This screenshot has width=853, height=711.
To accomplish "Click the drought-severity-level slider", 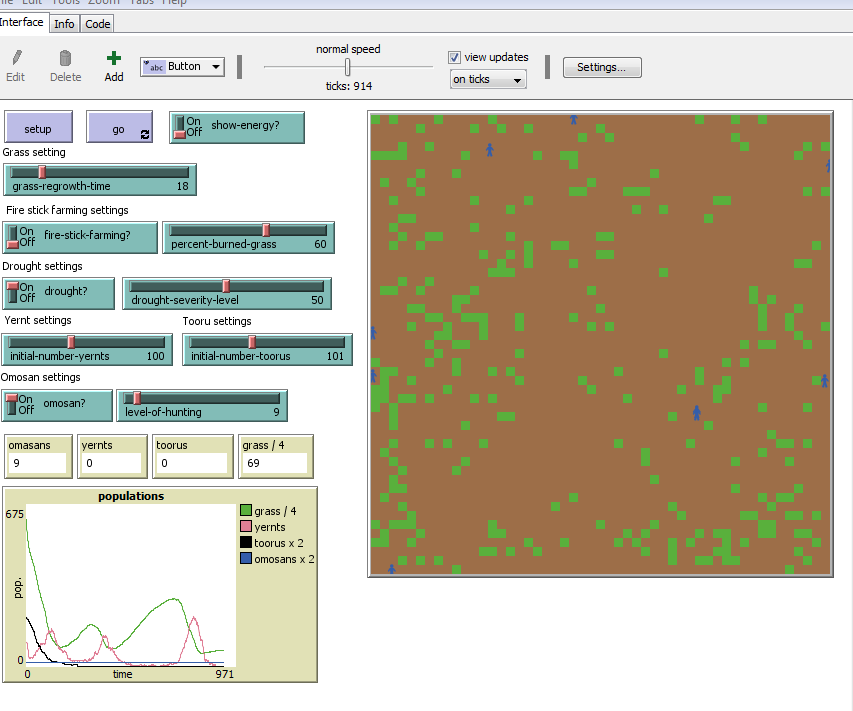I will point(227,294).
